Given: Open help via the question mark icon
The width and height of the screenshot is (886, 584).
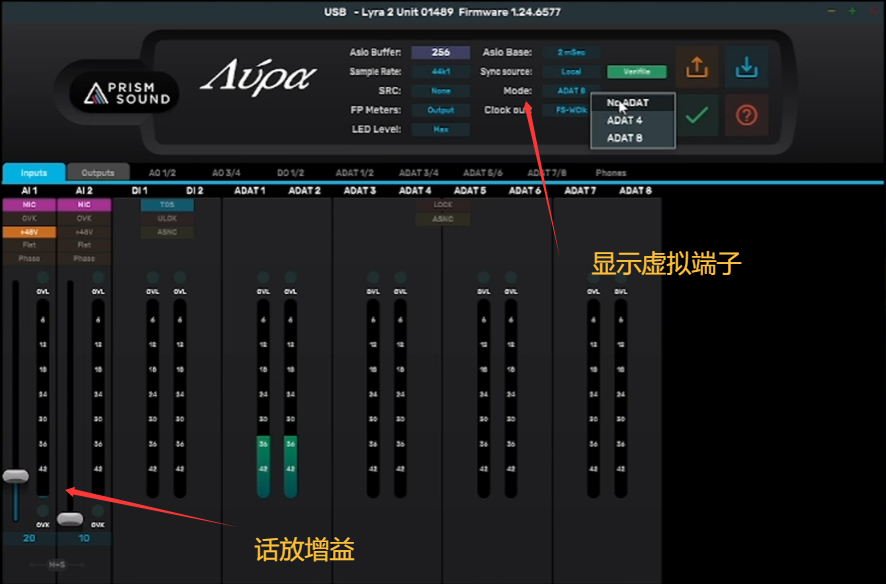Looking at the screenshot, I should pyautogui.click(x=746, y=115).
